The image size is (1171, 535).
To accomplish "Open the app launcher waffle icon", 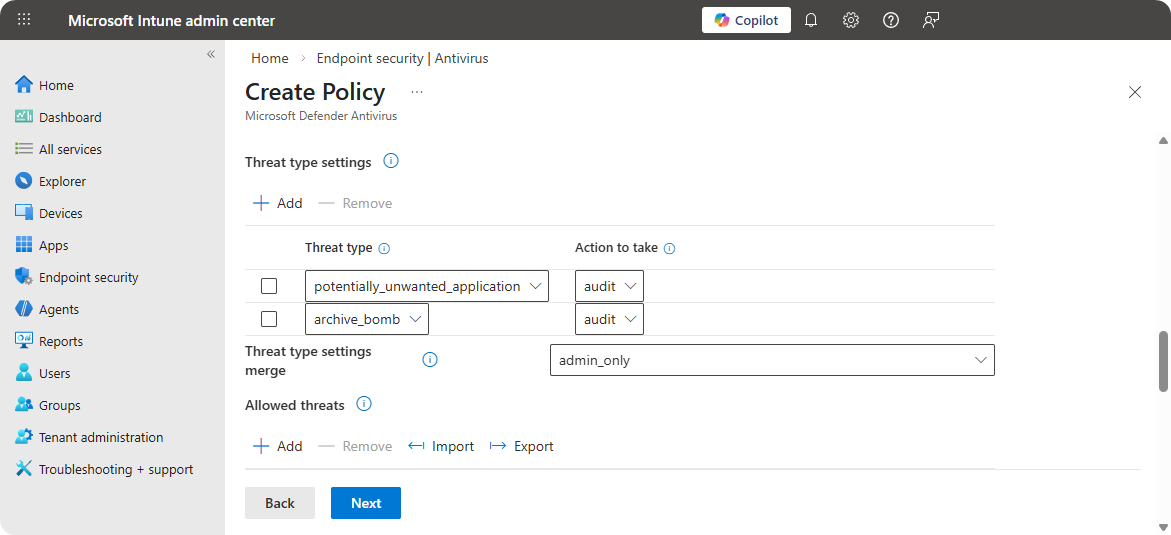I will pyautogui.click(x=24, y=20).
